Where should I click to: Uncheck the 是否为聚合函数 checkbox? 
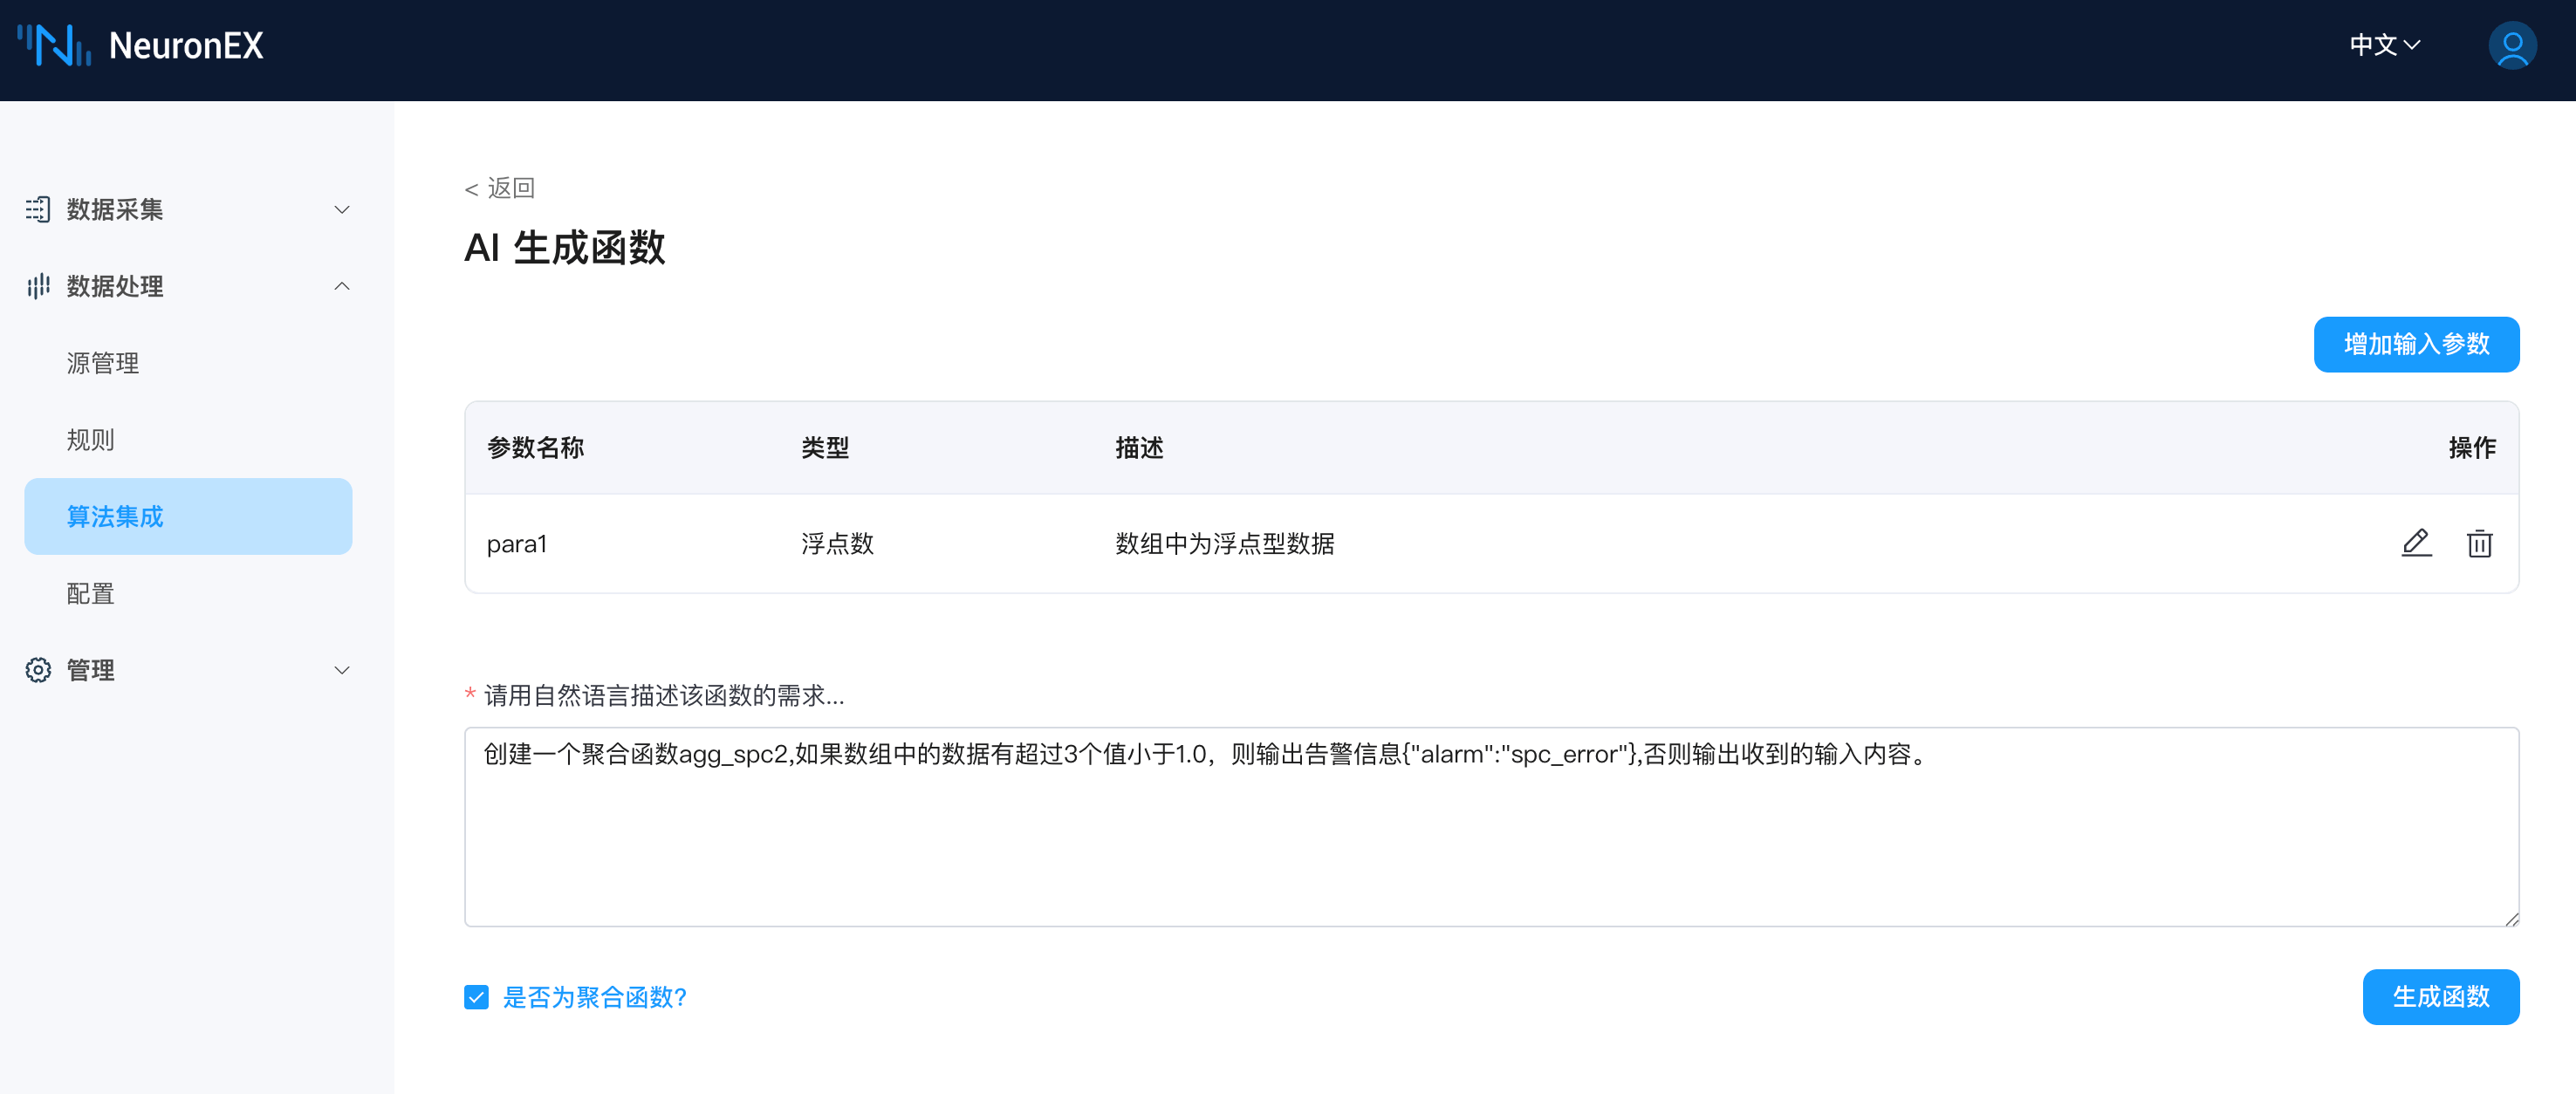[476, 996]
